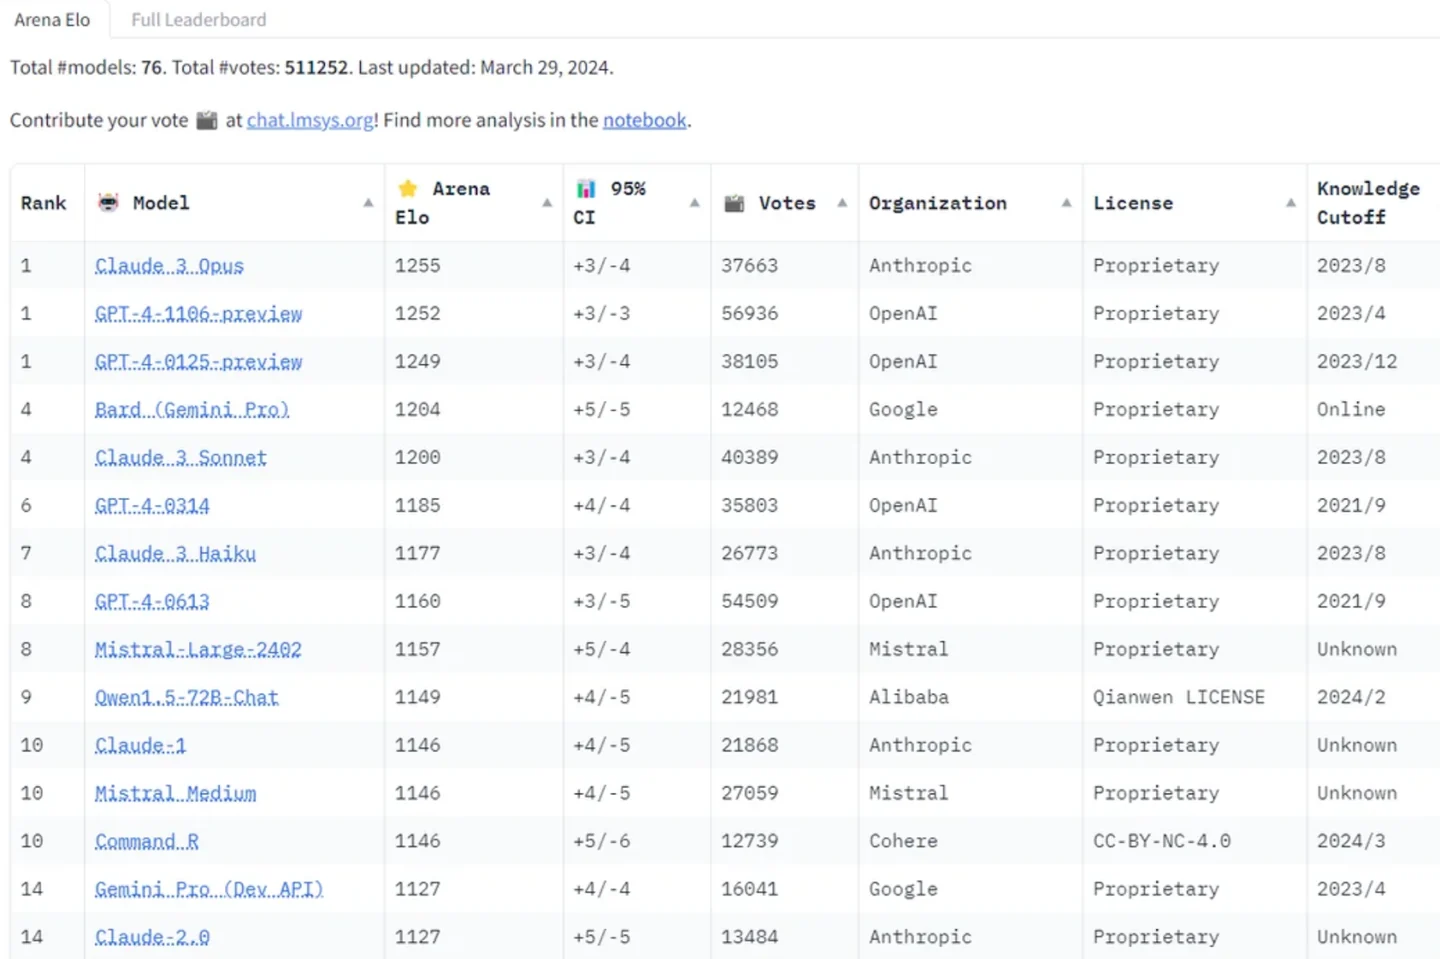The width and height of the screenshot is (1440, 959).
Task: Open the chat.lmsys.org link
Action: [310, 120]
